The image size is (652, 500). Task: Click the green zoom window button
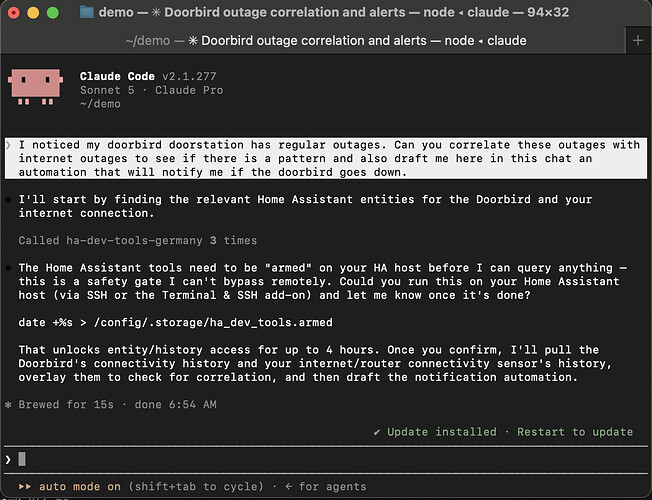click(53, 12)
